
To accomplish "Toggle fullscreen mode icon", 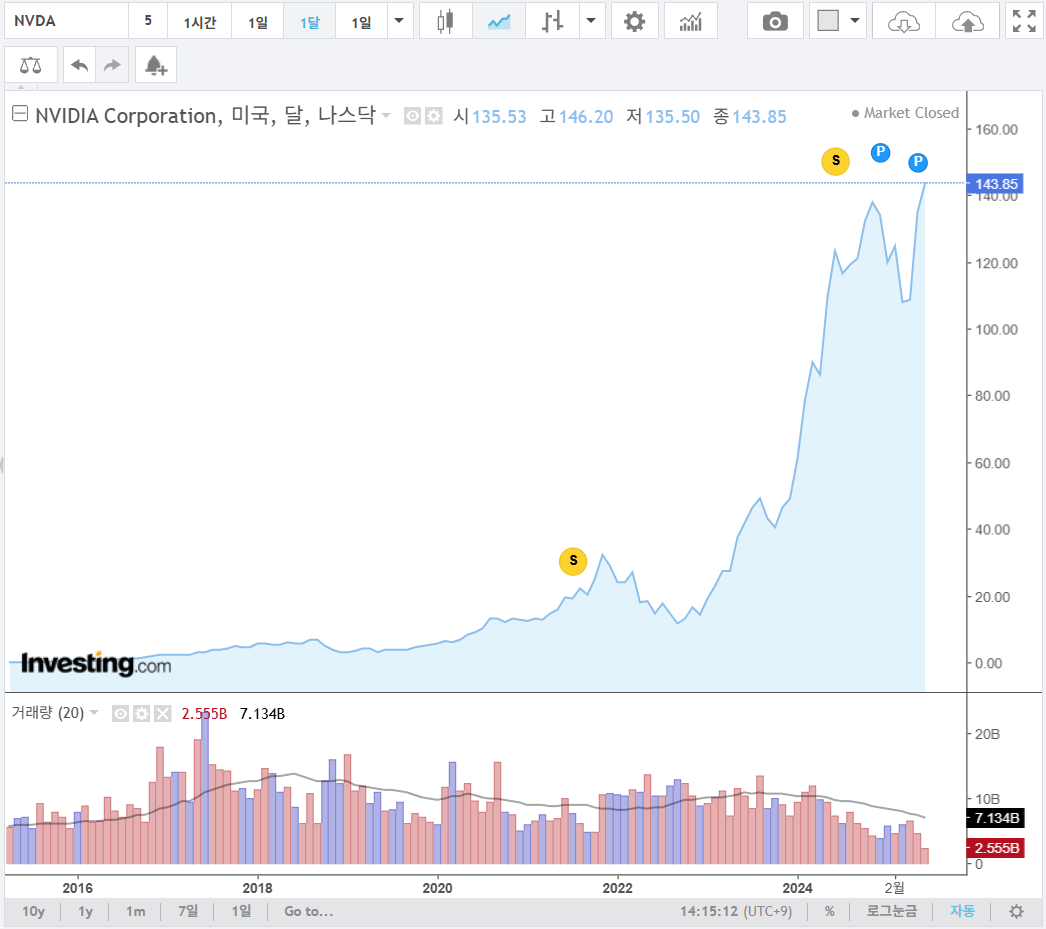I will 1024,21.
